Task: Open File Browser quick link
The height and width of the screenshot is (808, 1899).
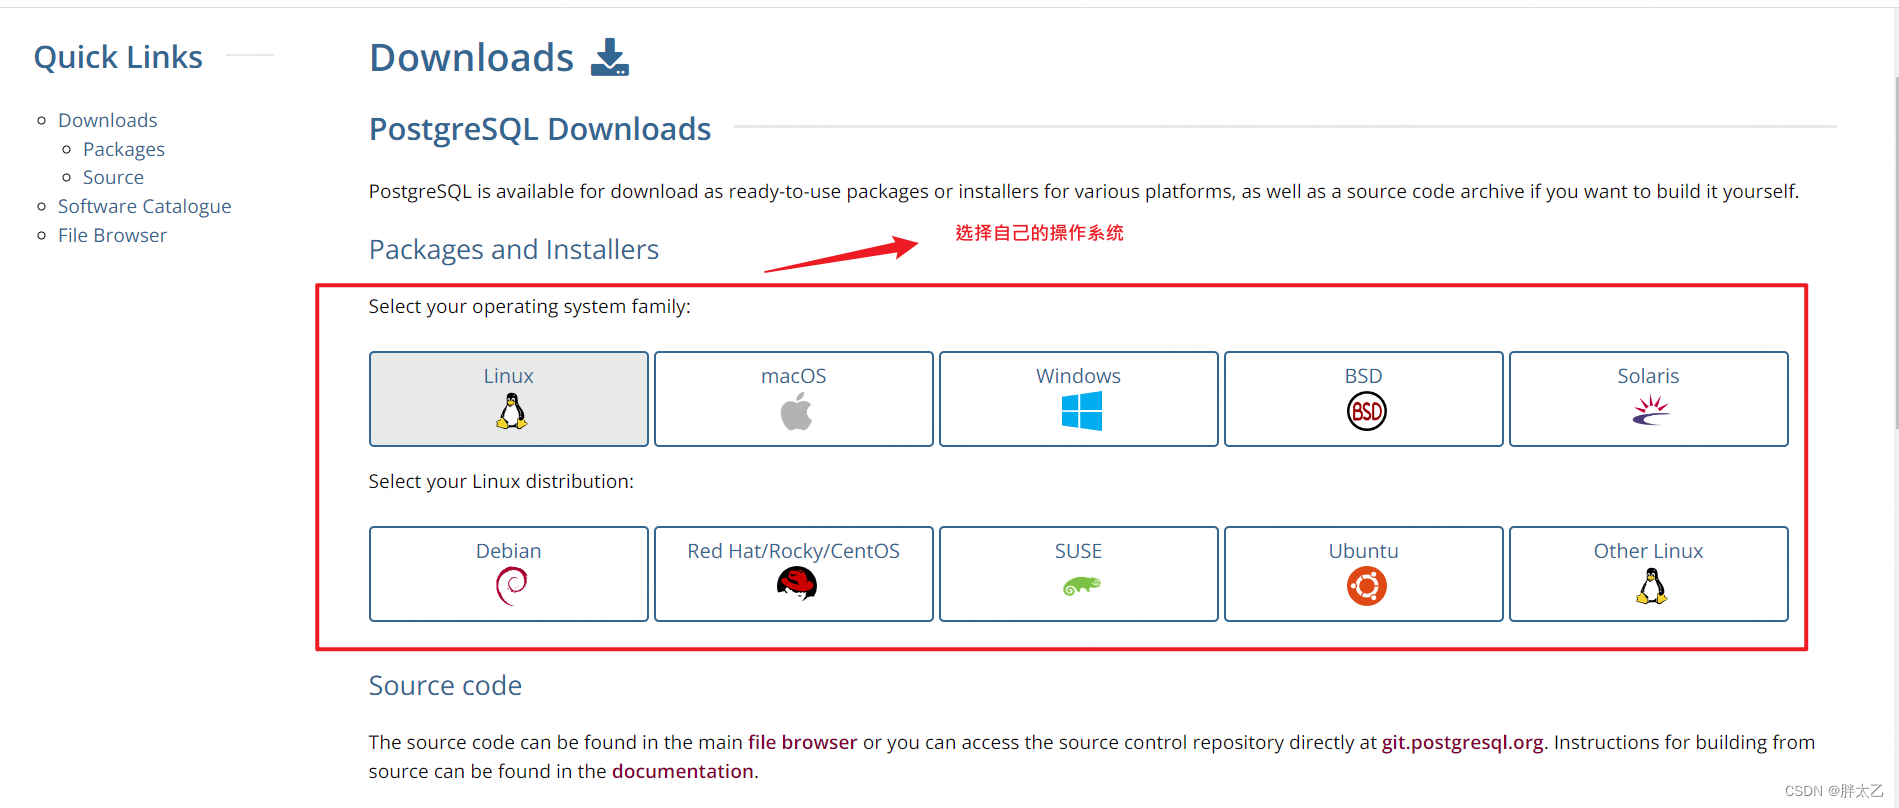Action: [x=112, y=235]
